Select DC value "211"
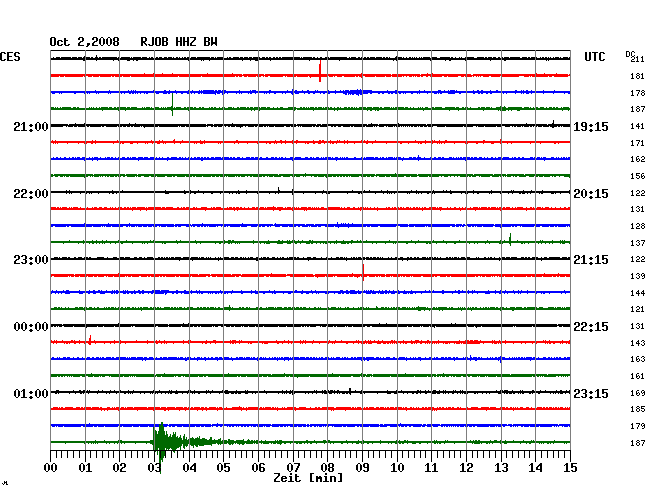This screenshot has width=650, height=494. coord(638,59)
